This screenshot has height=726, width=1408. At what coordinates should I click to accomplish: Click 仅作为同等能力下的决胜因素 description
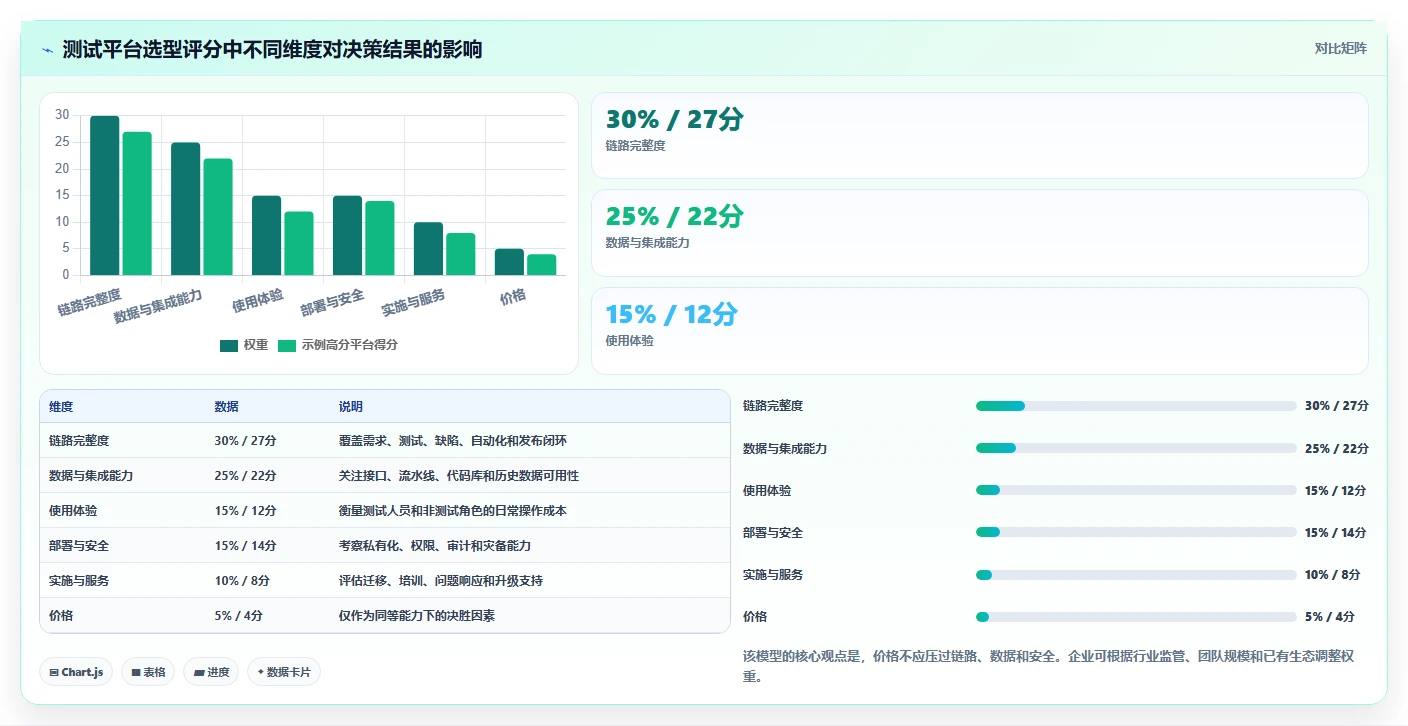[417, 616]
